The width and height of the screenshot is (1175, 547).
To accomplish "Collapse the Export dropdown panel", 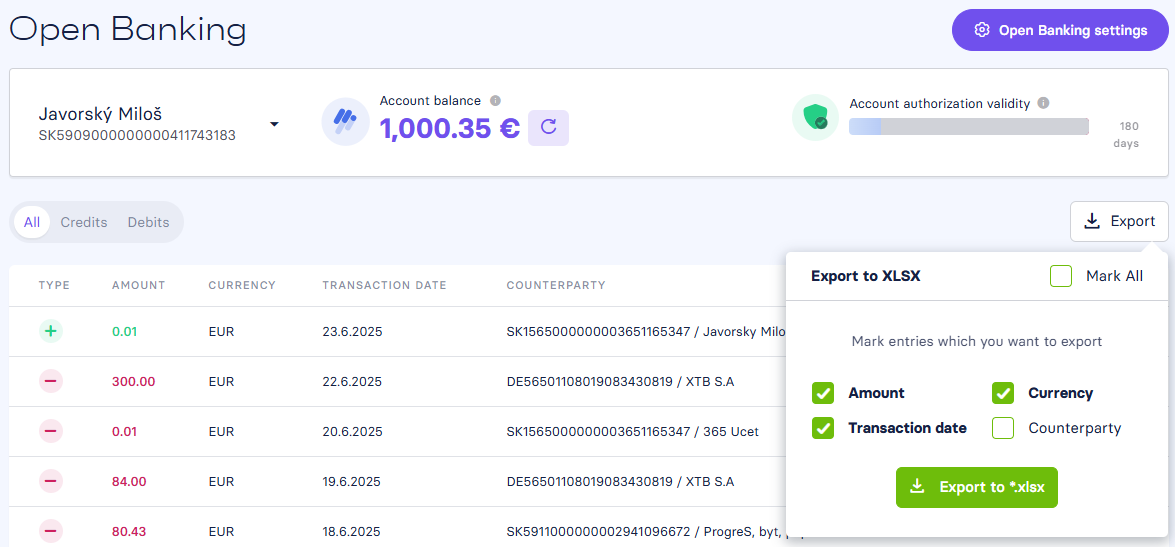I will tap(1119, 221).
